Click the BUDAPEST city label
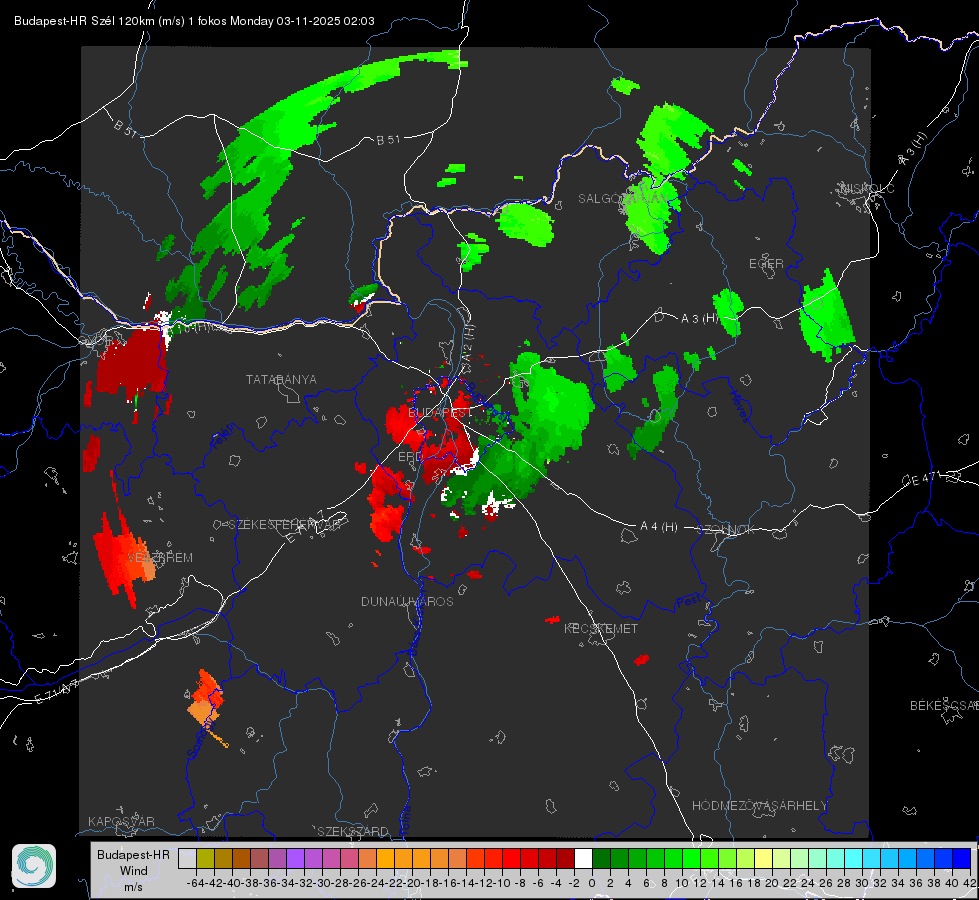 [x=440, y=413]
